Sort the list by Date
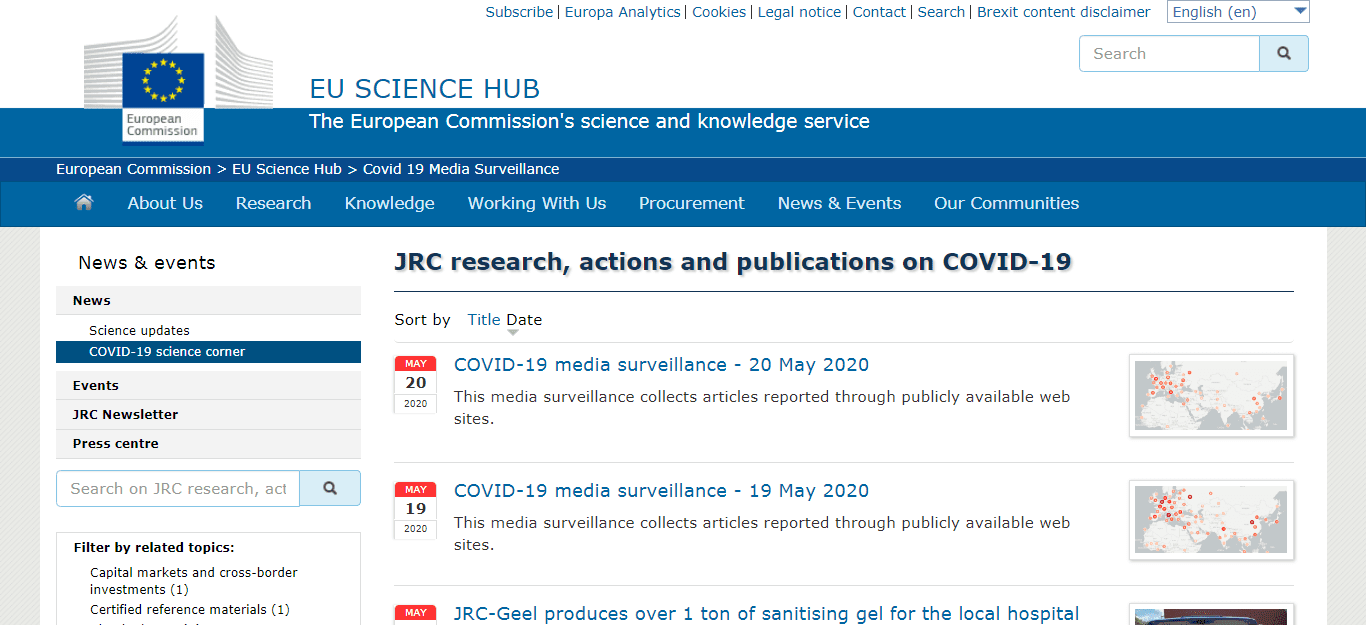Screen dimensions: 1366x625 pos(524,320)
